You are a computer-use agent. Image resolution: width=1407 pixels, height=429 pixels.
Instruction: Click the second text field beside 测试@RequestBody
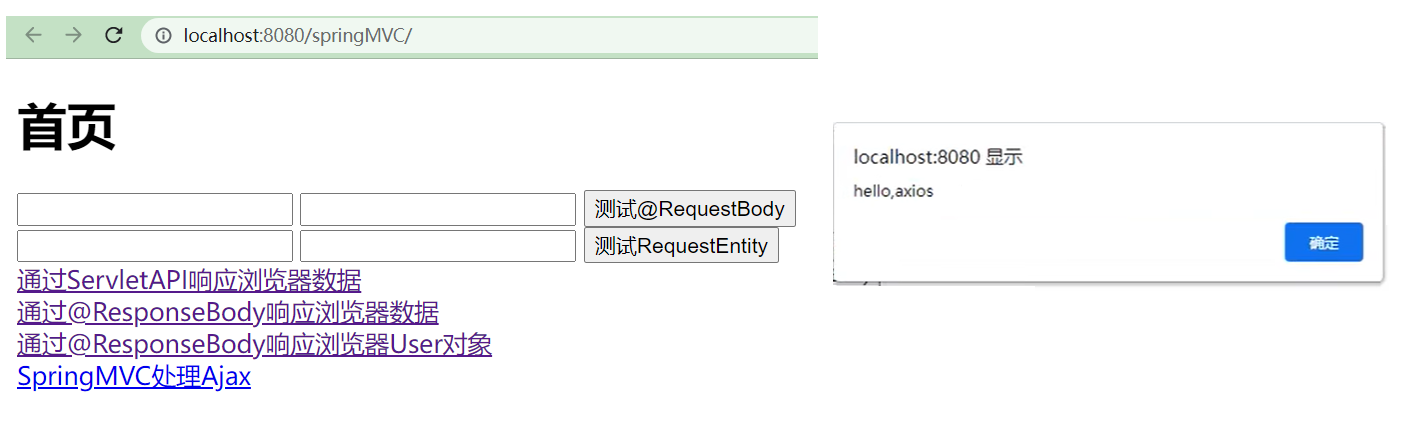[438, 210]
